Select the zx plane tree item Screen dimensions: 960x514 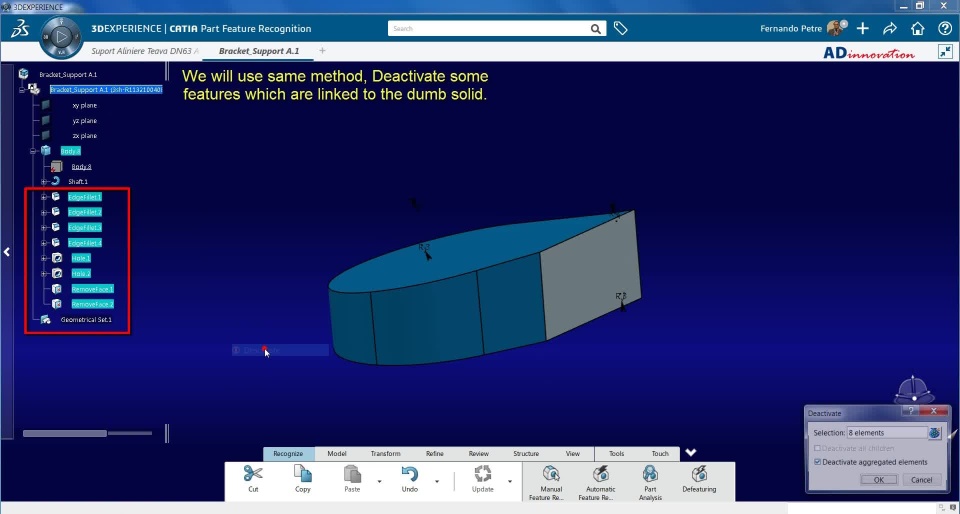pos(84,136)
